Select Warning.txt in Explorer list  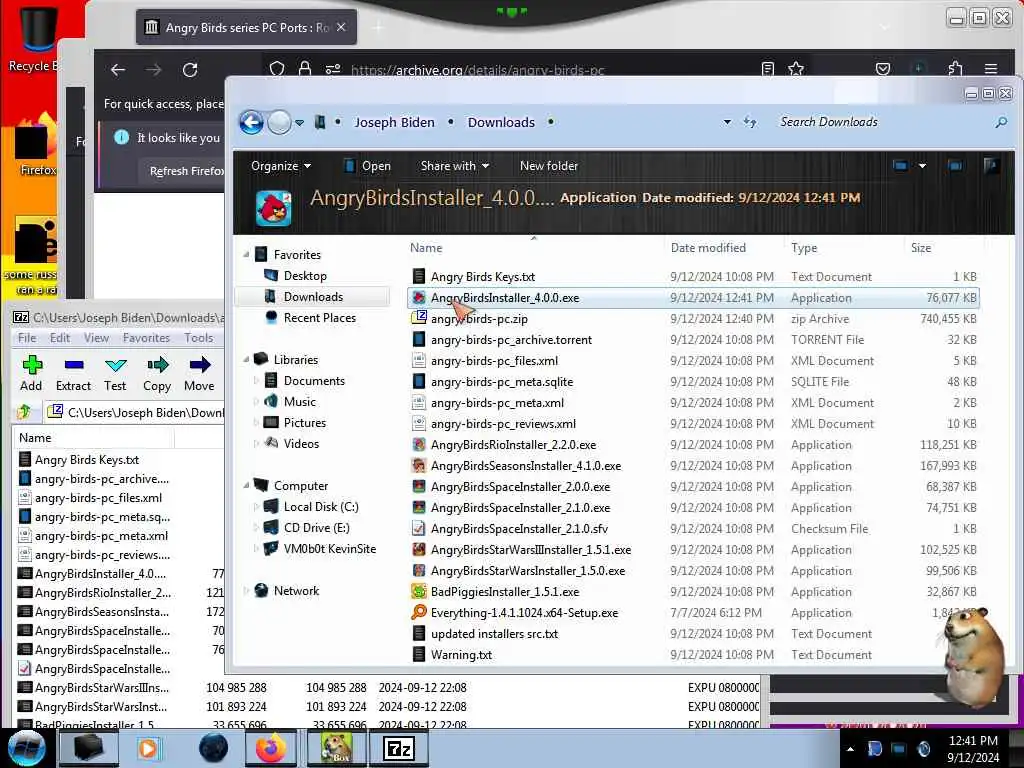[x=461, y=654]
